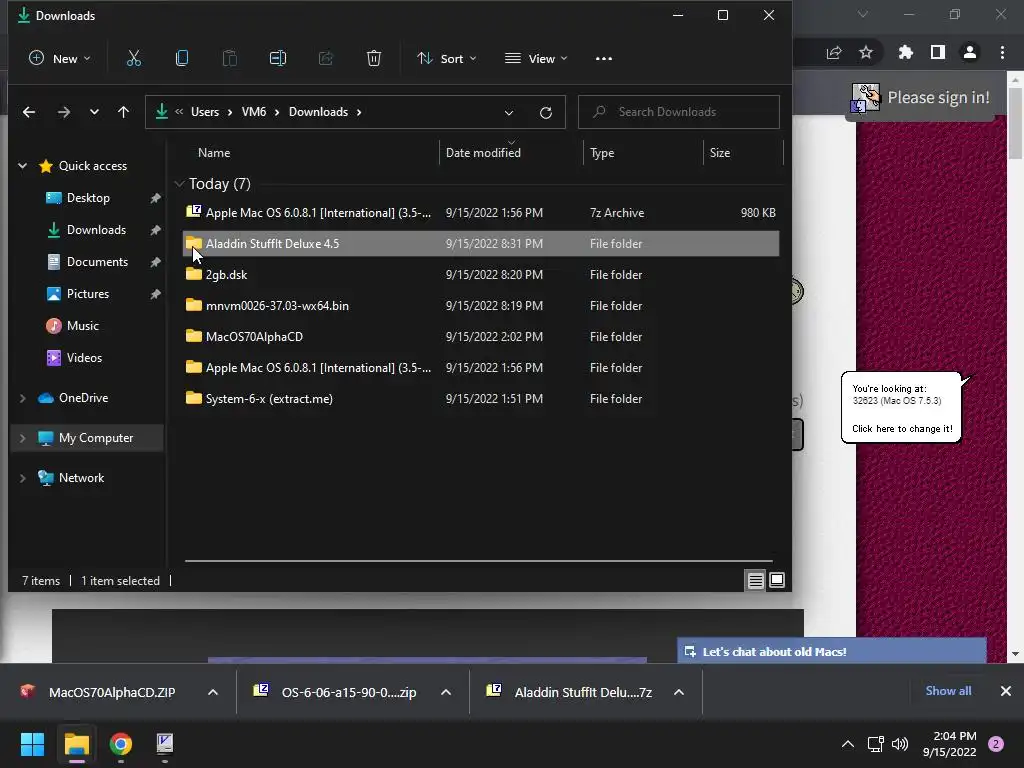Click VM6 in the breadcrumb path

[x=254, y=112]
